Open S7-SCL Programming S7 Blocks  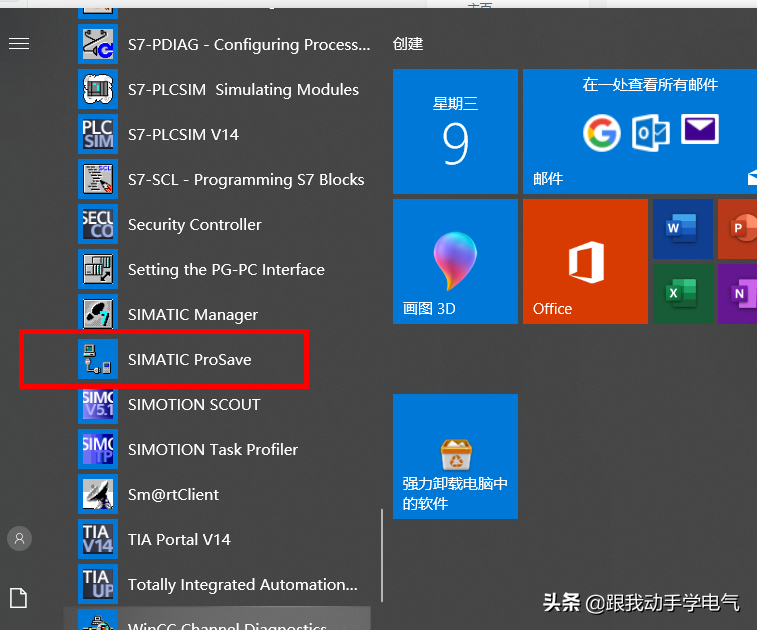245,180
